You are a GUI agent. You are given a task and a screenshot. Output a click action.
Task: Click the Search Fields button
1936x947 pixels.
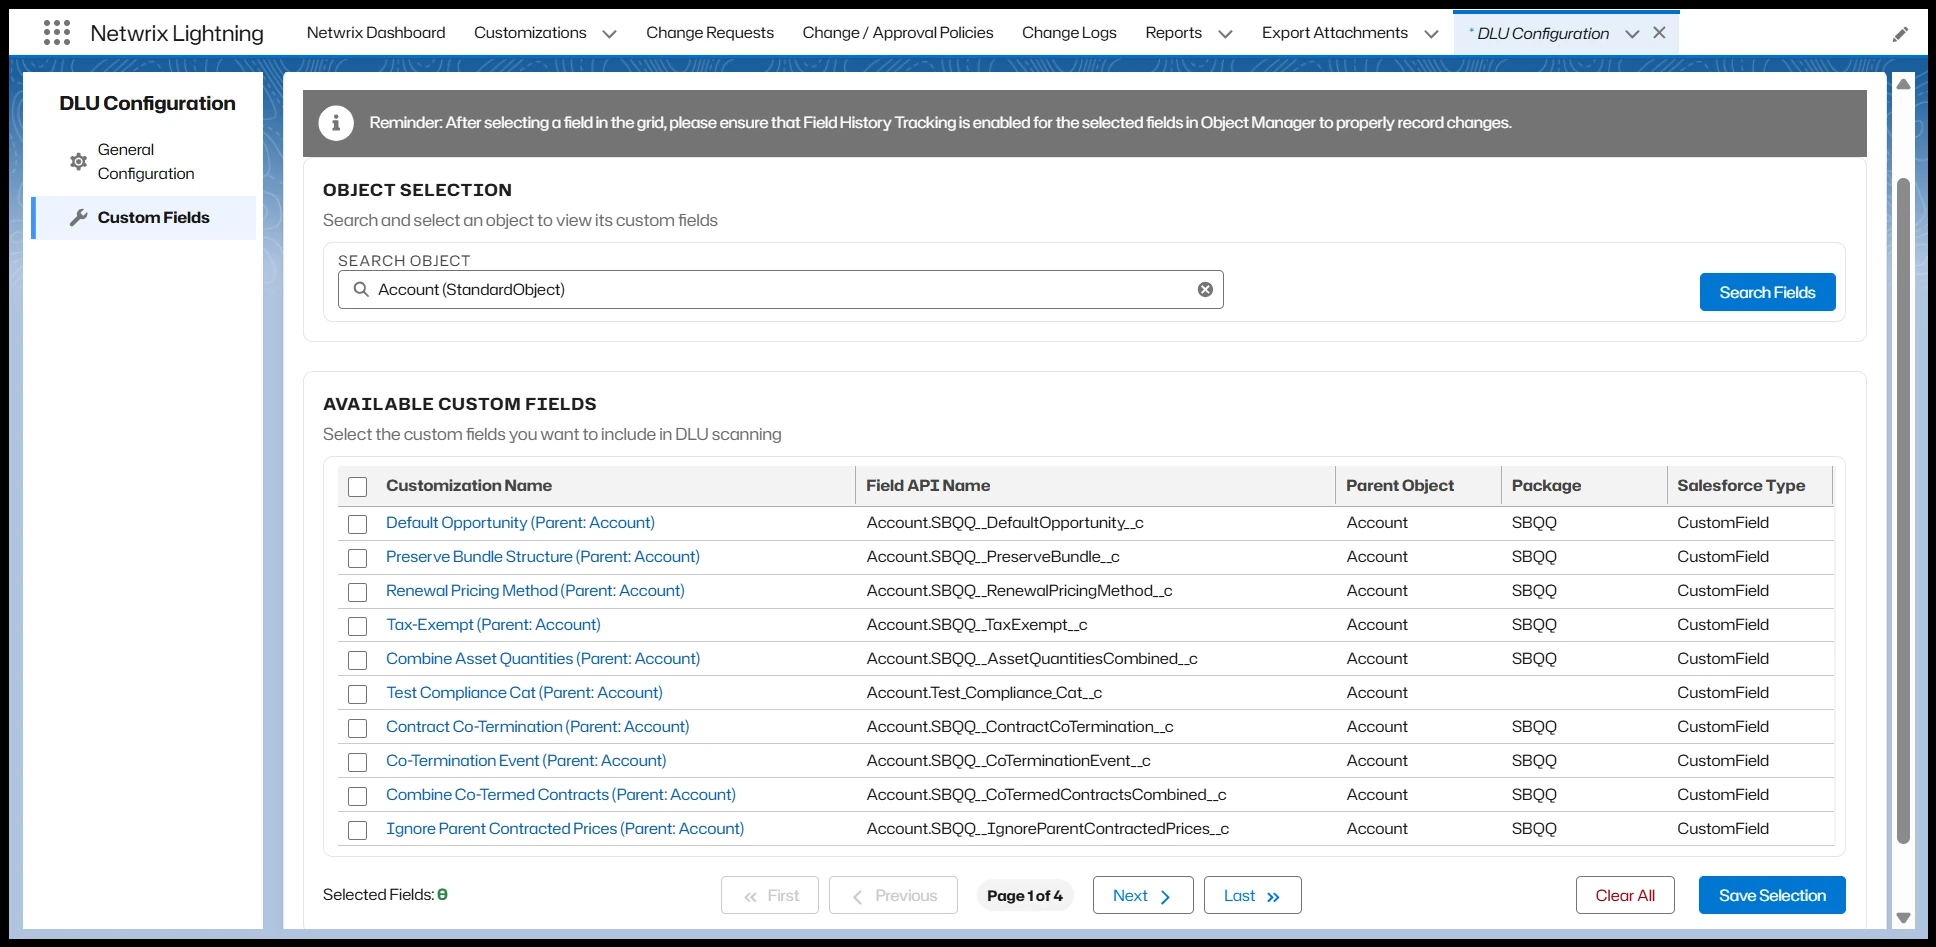1767,292
